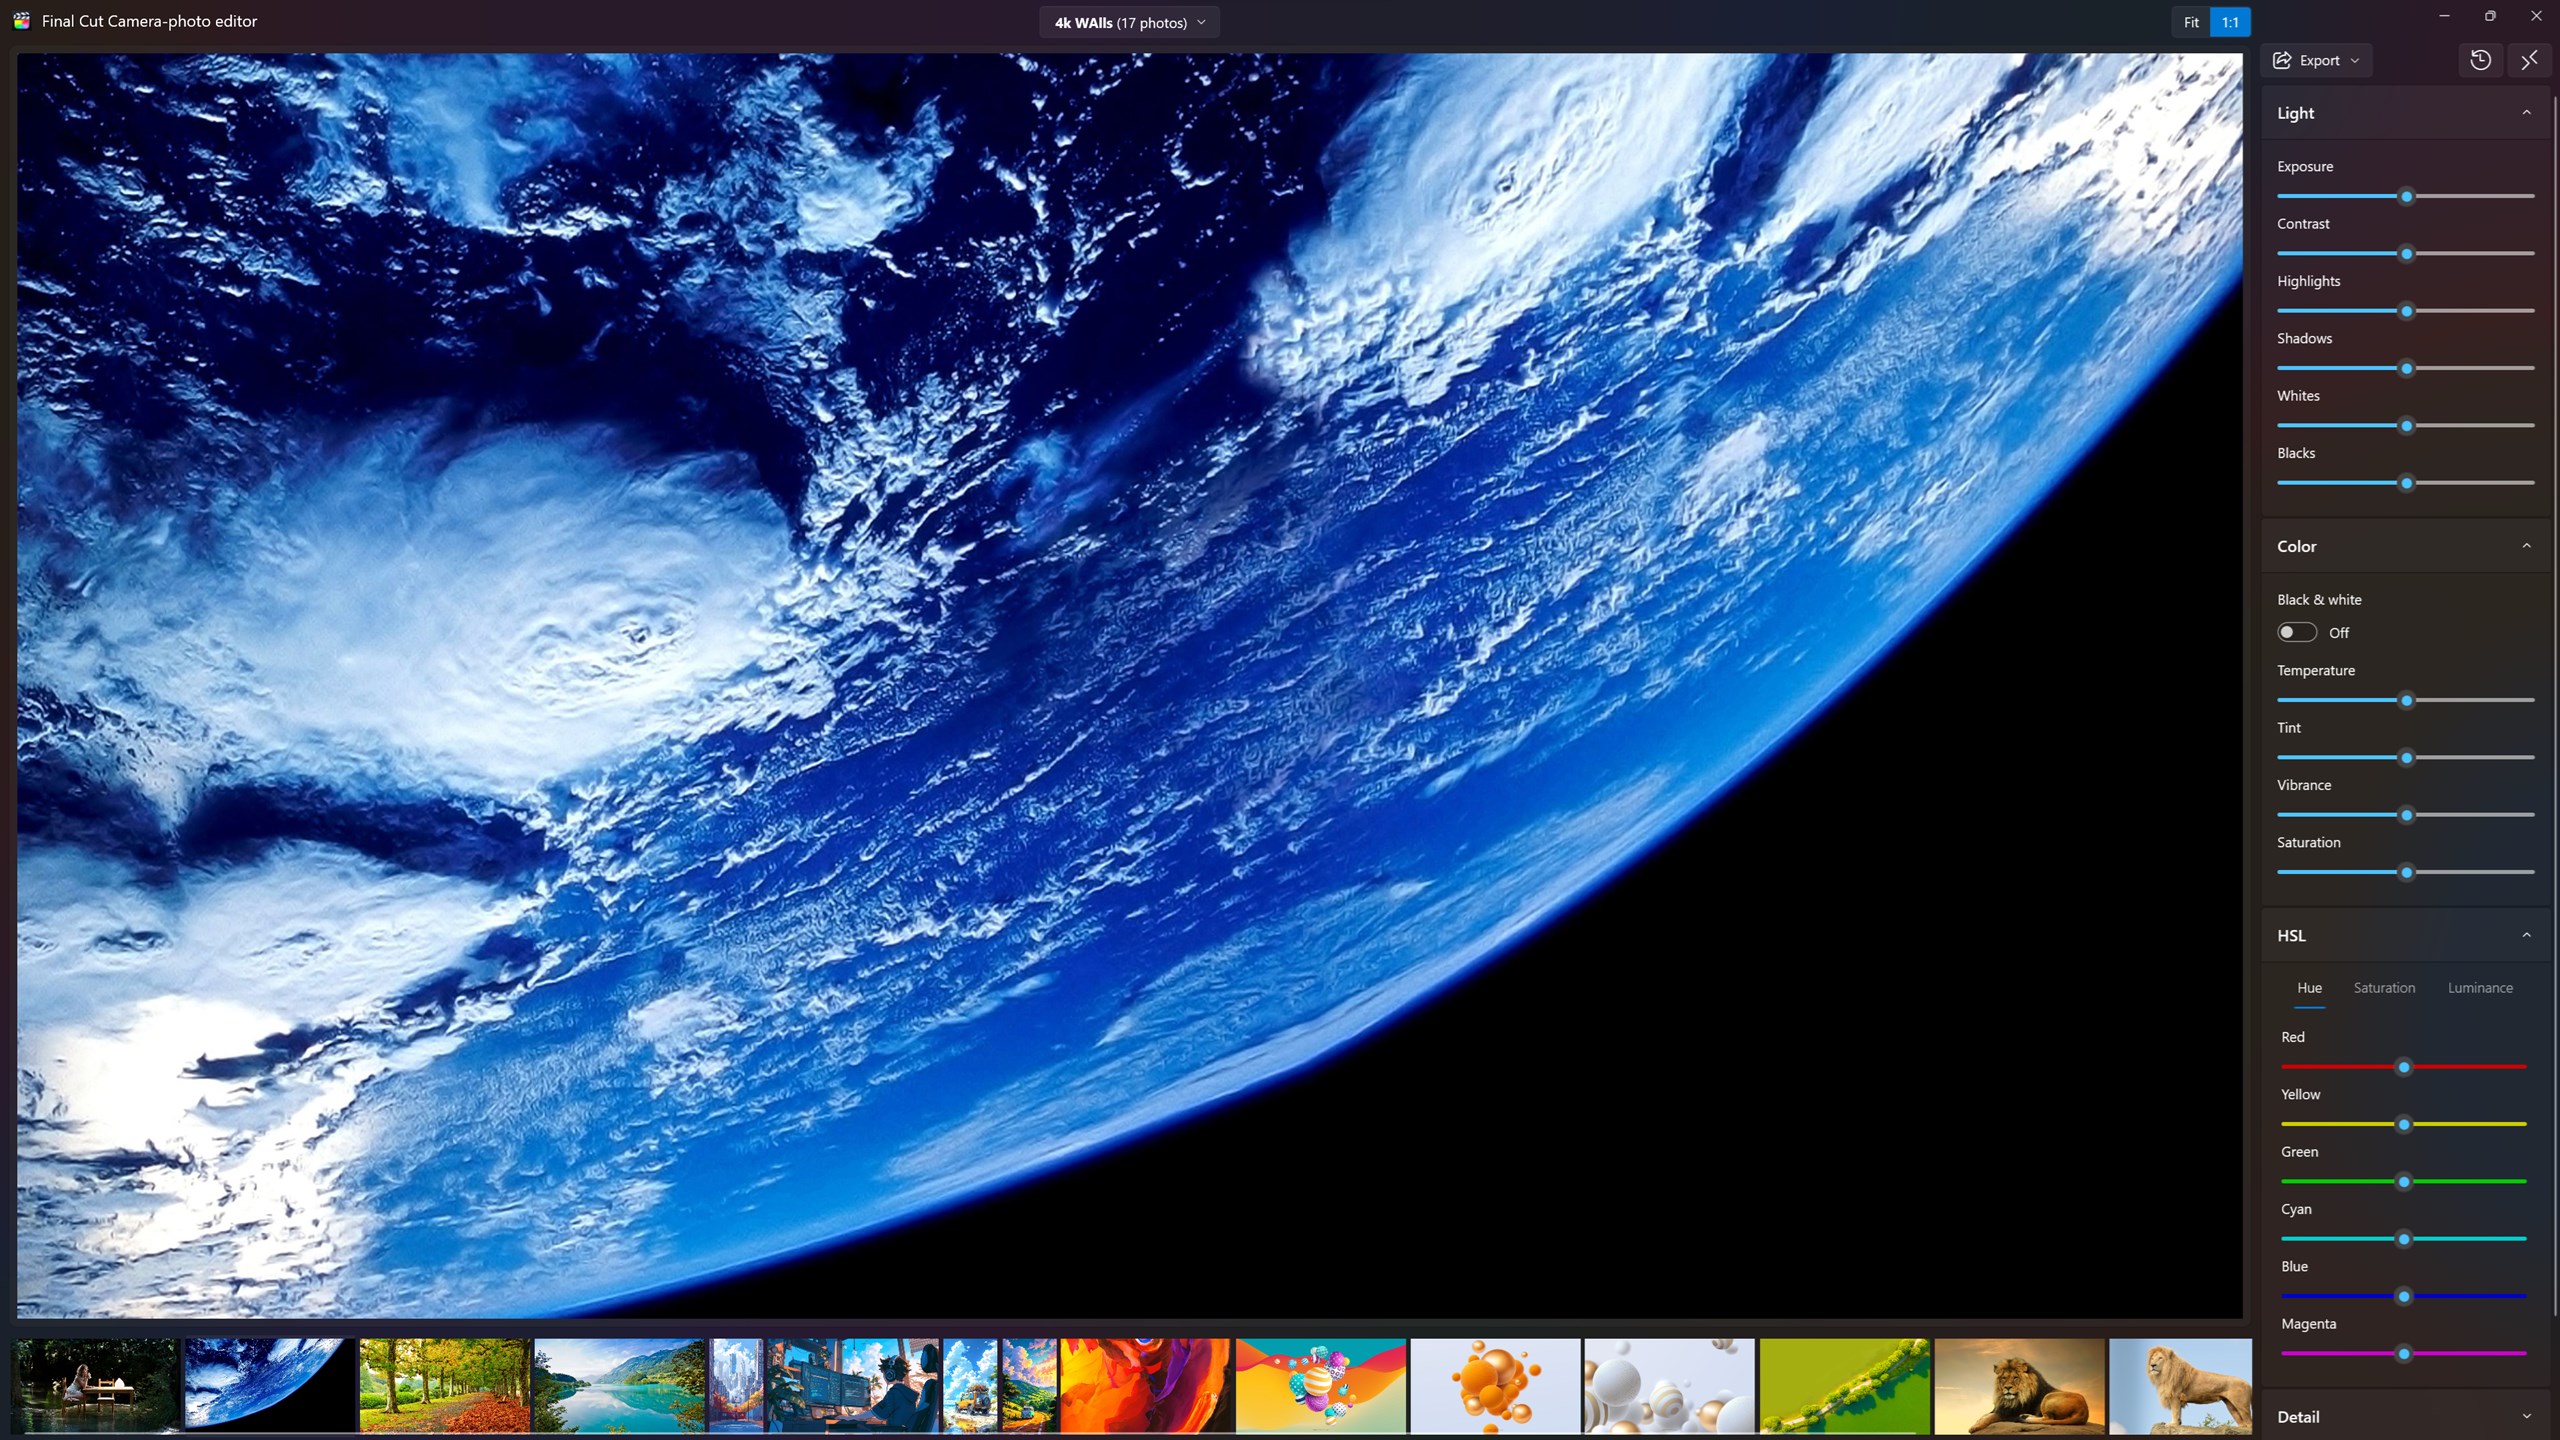The height and width of the screenshot is (1440, 2560).
Task: Switch to the Saturation tab in HSL
Action: 2384,987
